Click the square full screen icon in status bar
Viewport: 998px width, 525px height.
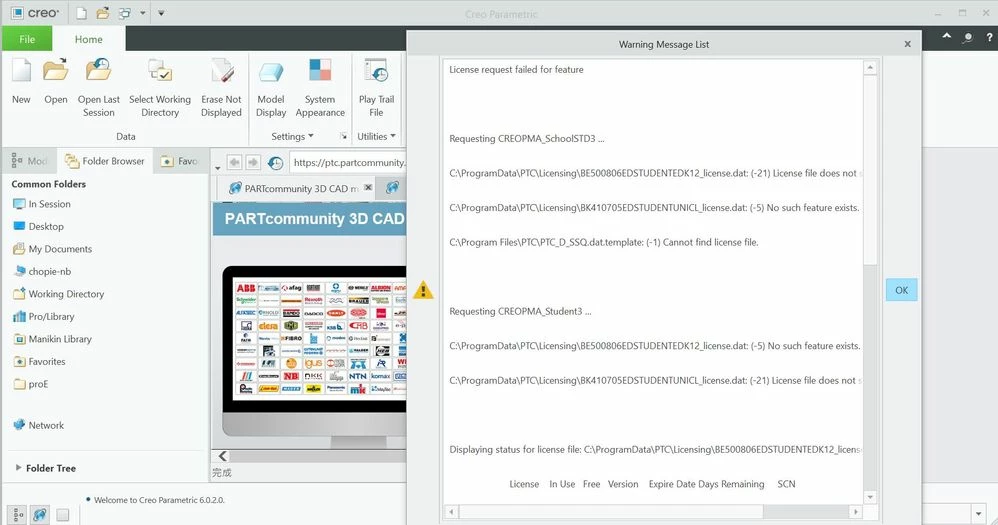(62, 515)
